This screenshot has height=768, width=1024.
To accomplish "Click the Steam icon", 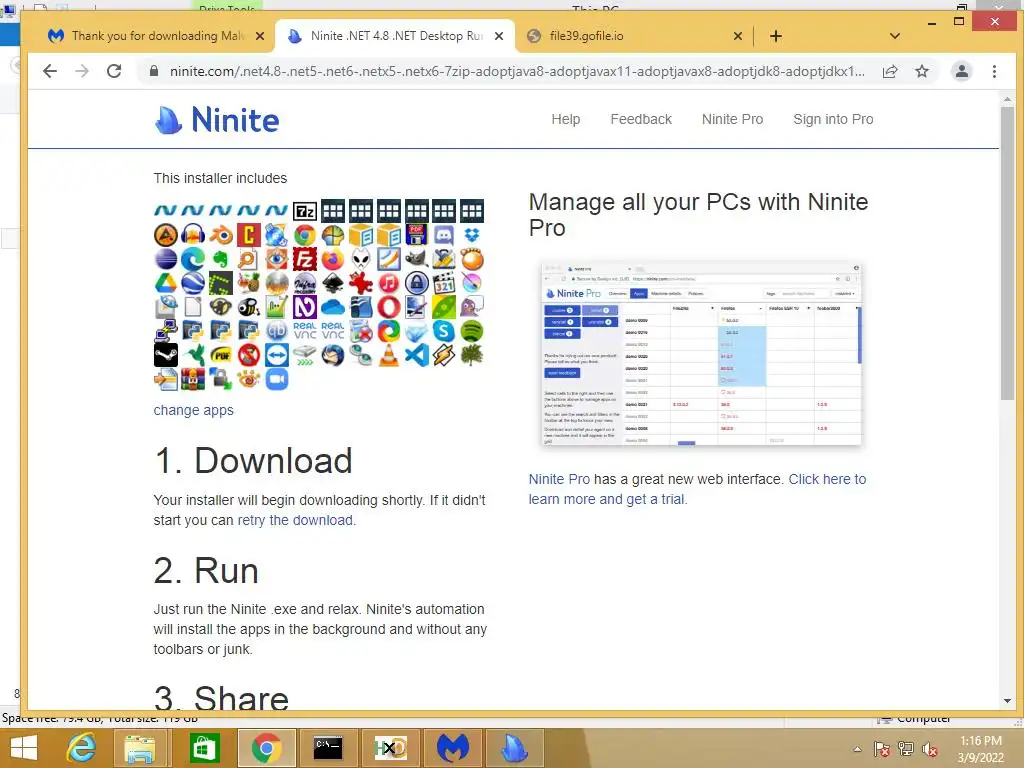I will pyautogui.click(x=166, y=355).
